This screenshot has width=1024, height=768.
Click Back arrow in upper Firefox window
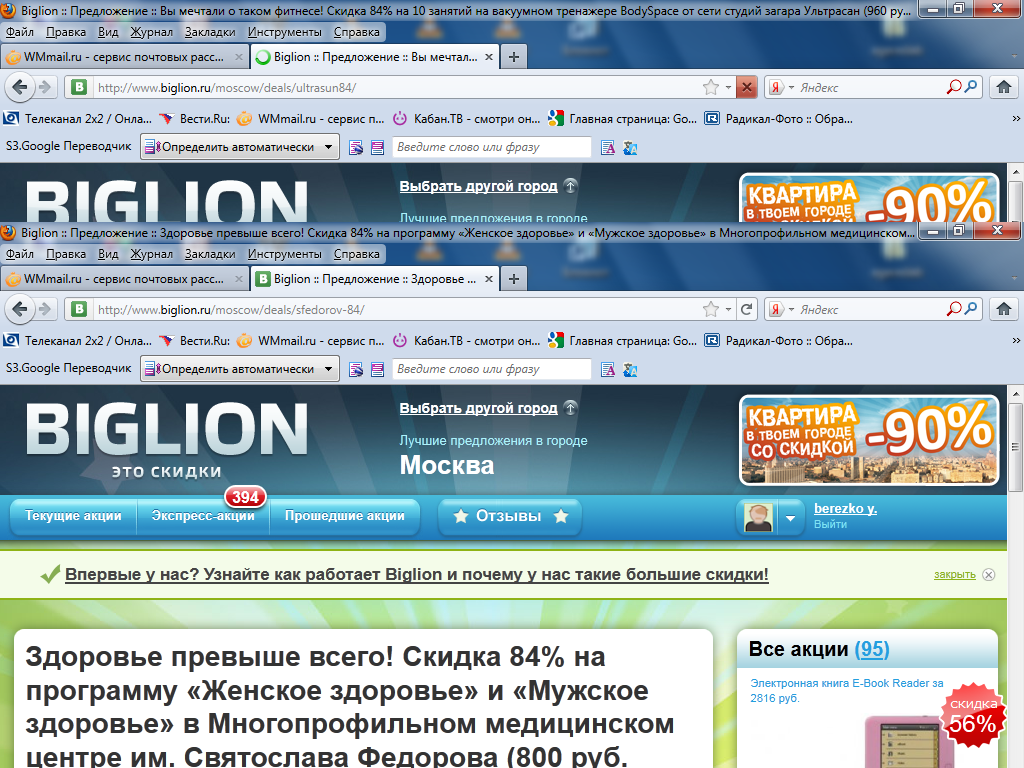[20, 87]
